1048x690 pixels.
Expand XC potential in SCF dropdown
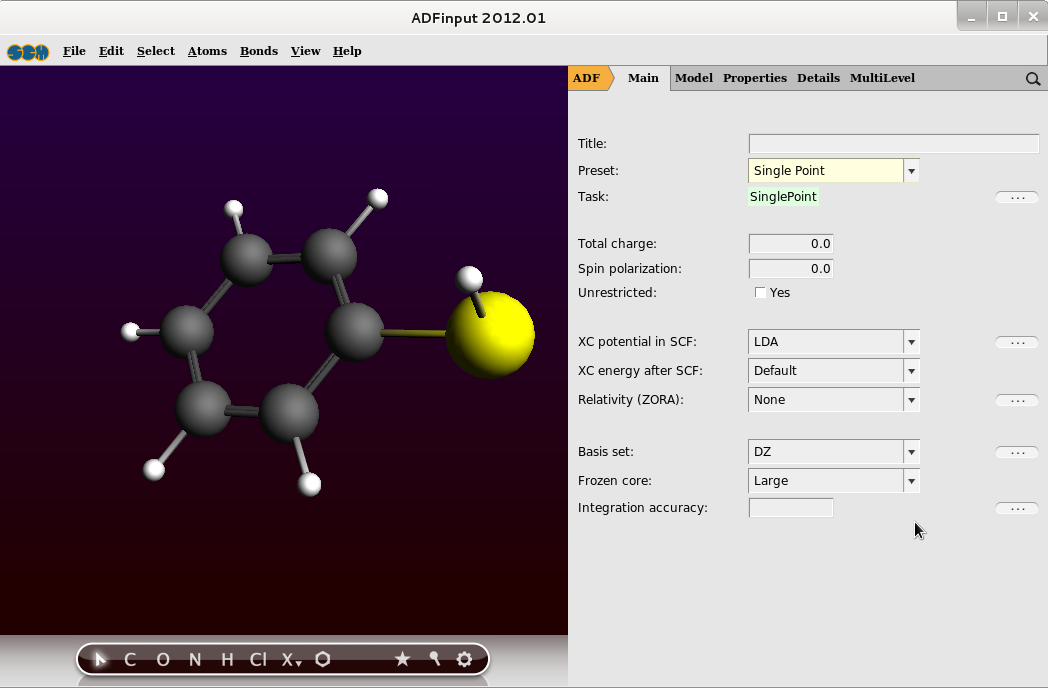click(x=911, y=342)
